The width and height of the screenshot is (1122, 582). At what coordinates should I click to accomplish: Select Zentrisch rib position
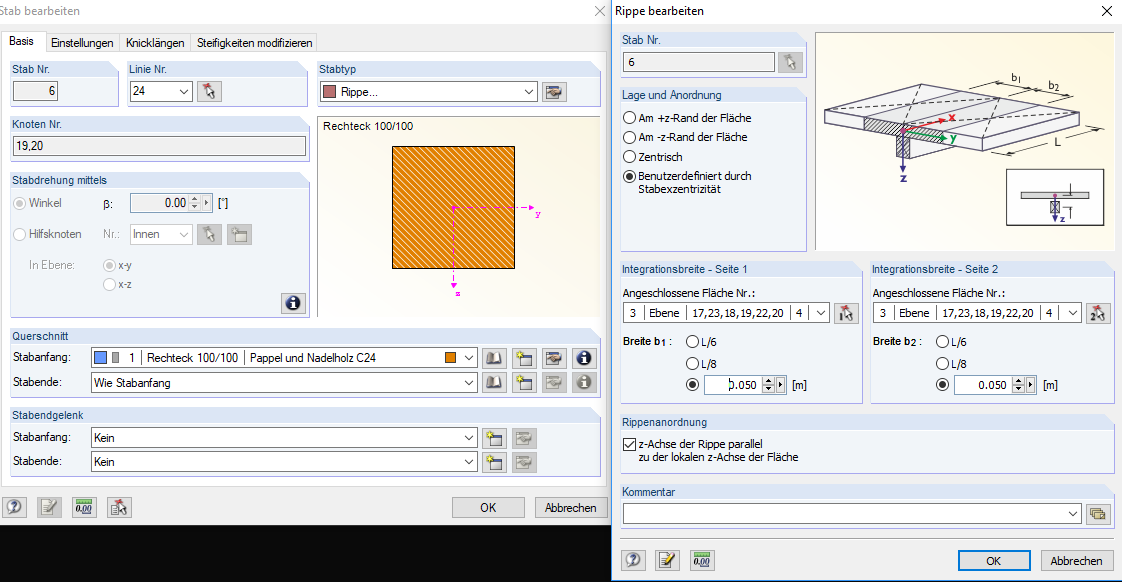[x=653, y=157]
